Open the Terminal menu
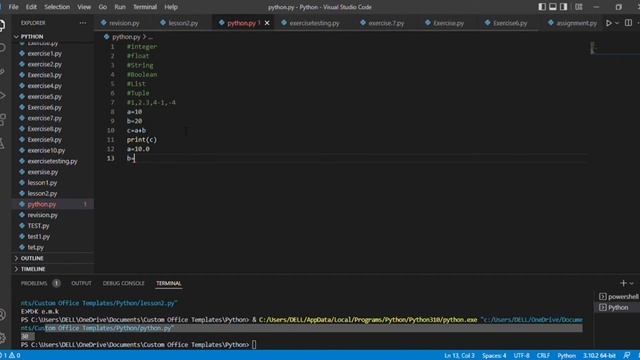This screenshot has width=640, height=360. 145,7
